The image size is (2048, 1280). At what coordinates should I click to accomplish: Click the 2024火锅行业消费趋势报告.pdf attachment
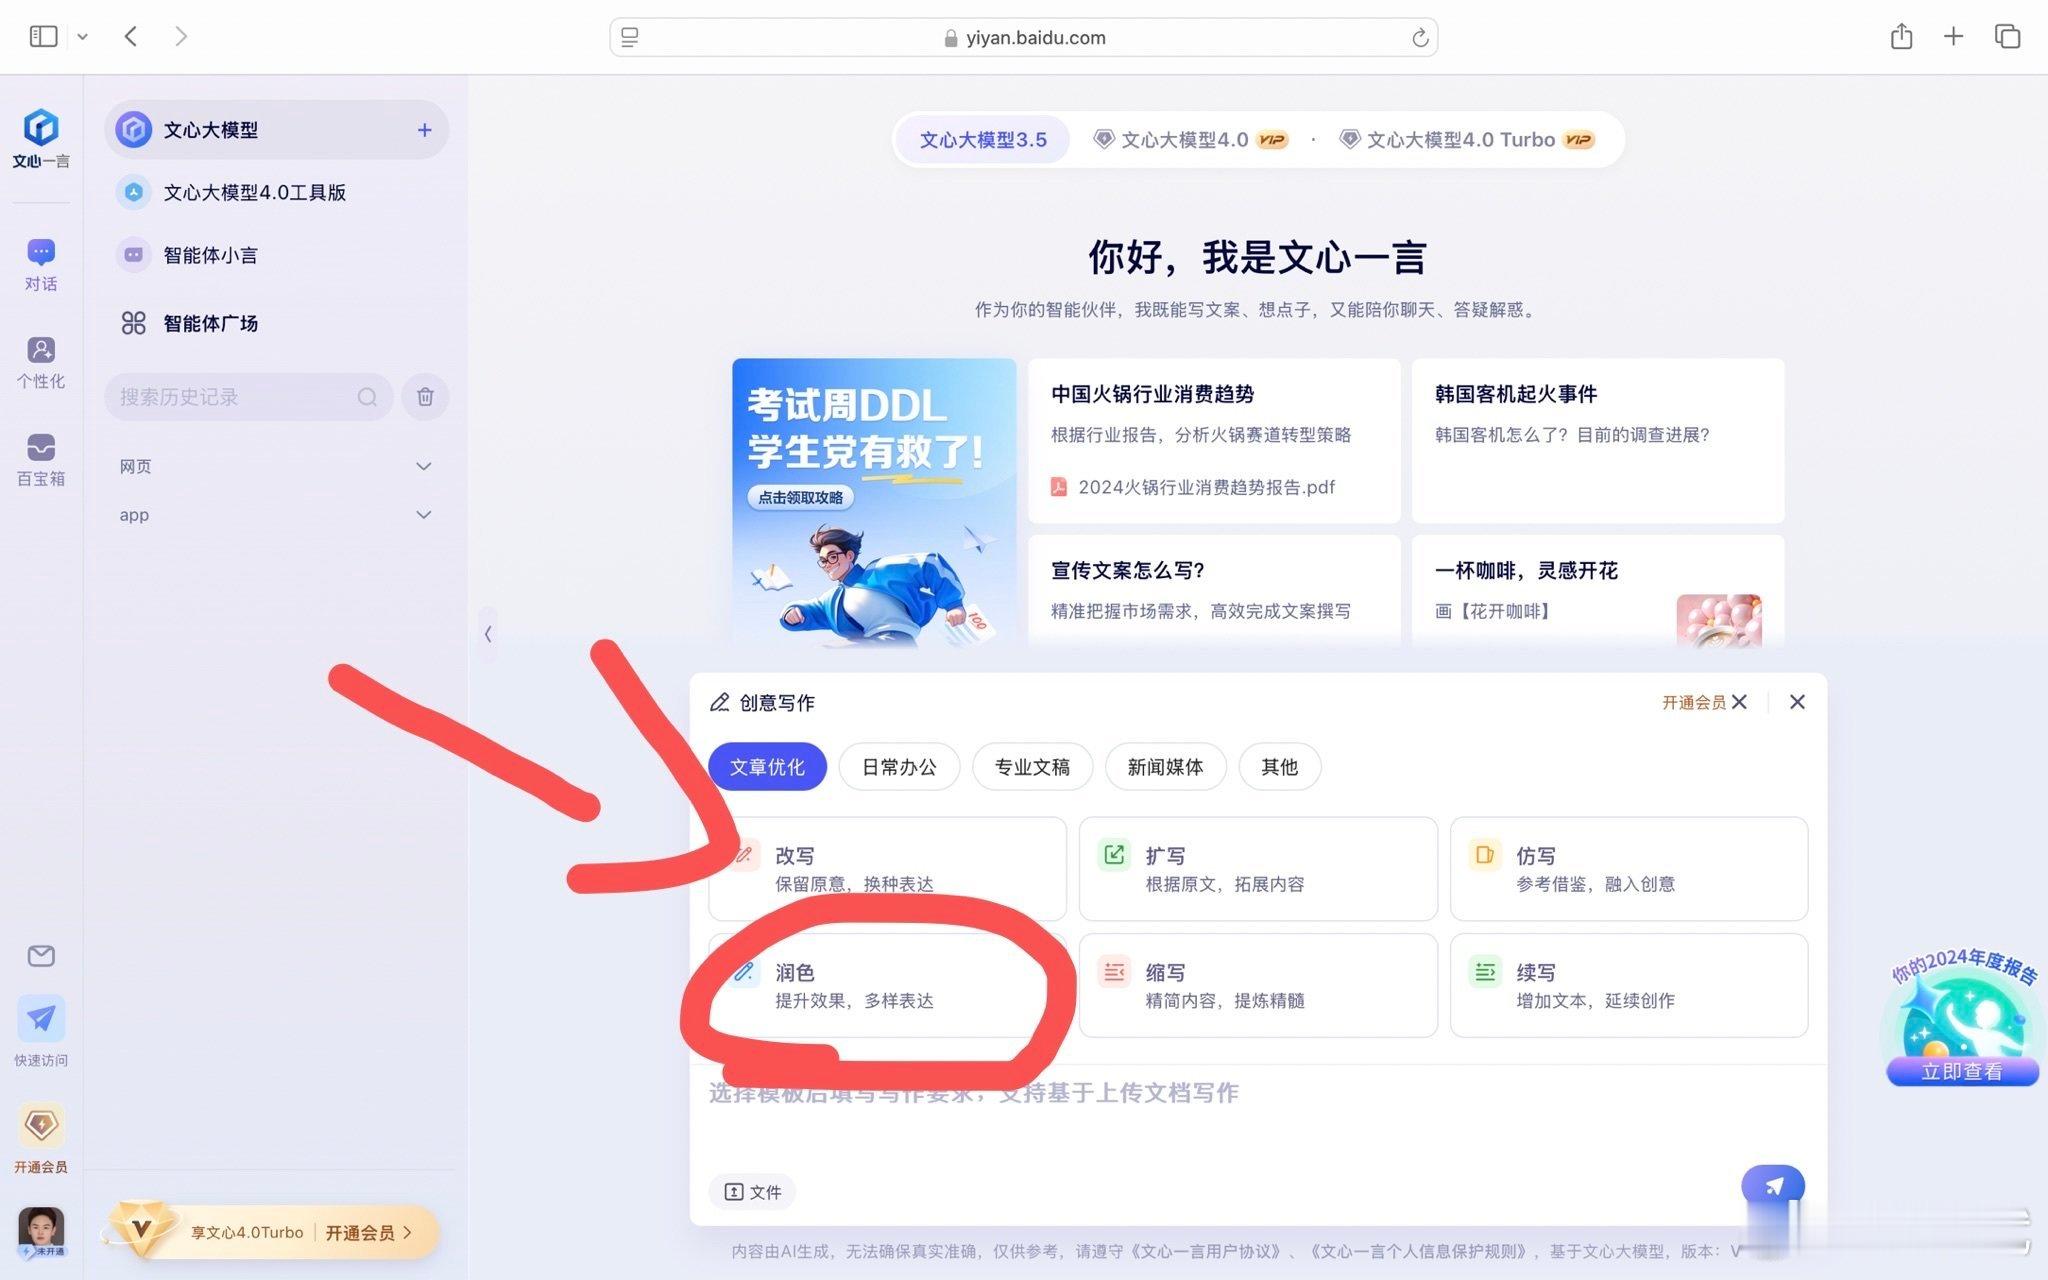[1193, 487]
